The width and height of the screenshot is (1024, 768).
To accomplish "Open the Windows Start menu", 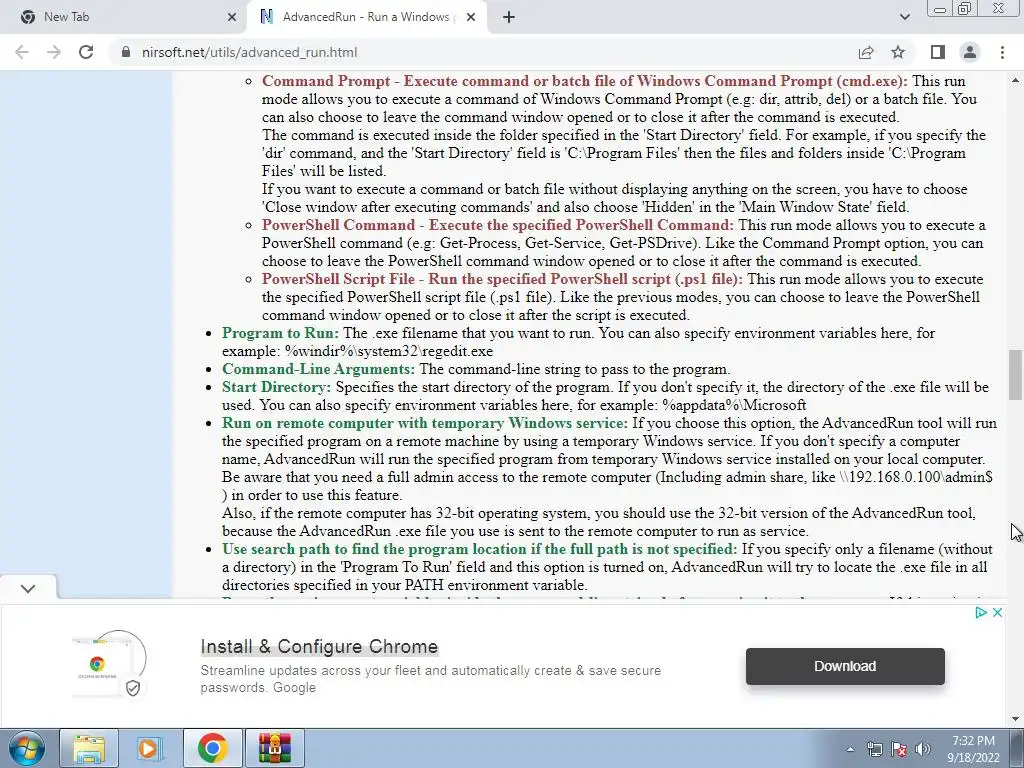I will [x=27, y=748].
